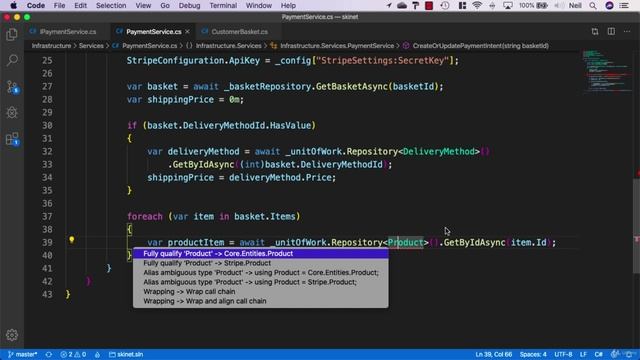Click line number 37 in gutter
Viewport: 640px width, 360px height.
[47, 216]
